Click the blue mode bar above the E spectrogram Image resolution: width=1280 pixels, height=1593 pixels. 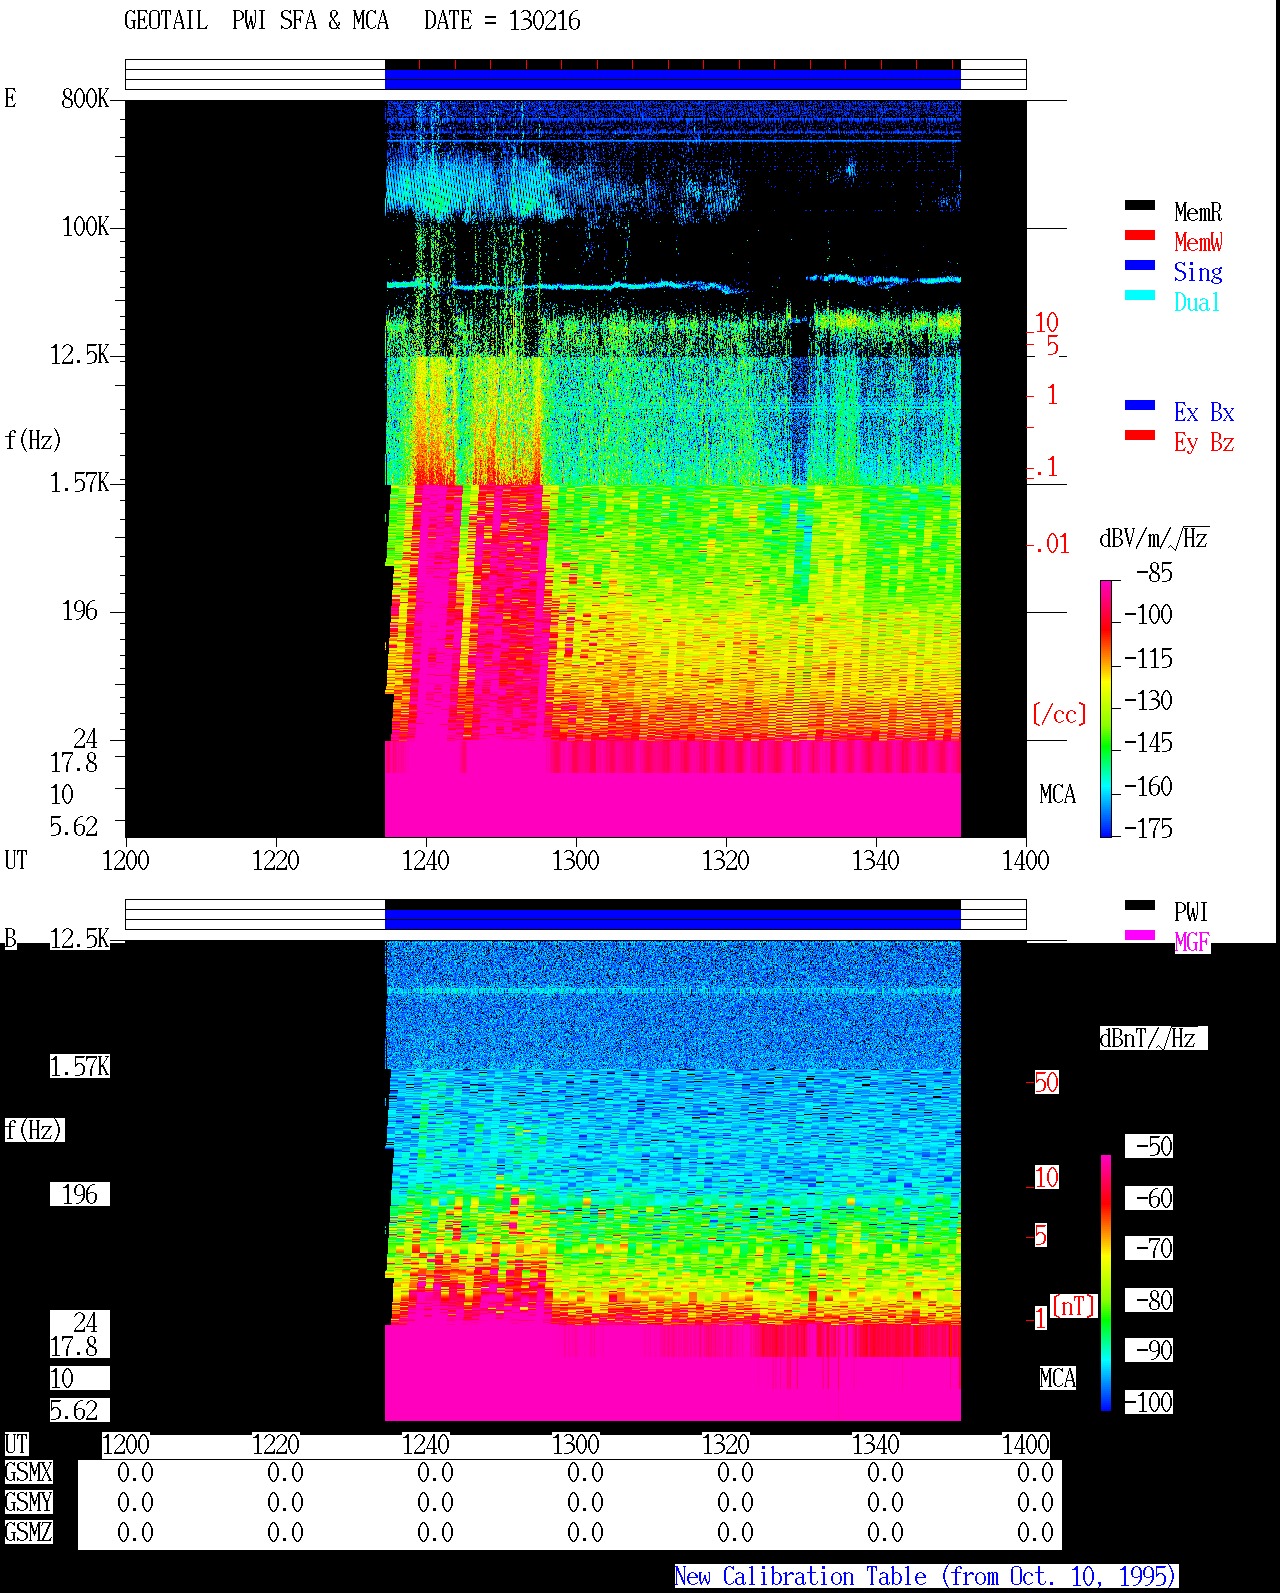click(x=673, y=79)
